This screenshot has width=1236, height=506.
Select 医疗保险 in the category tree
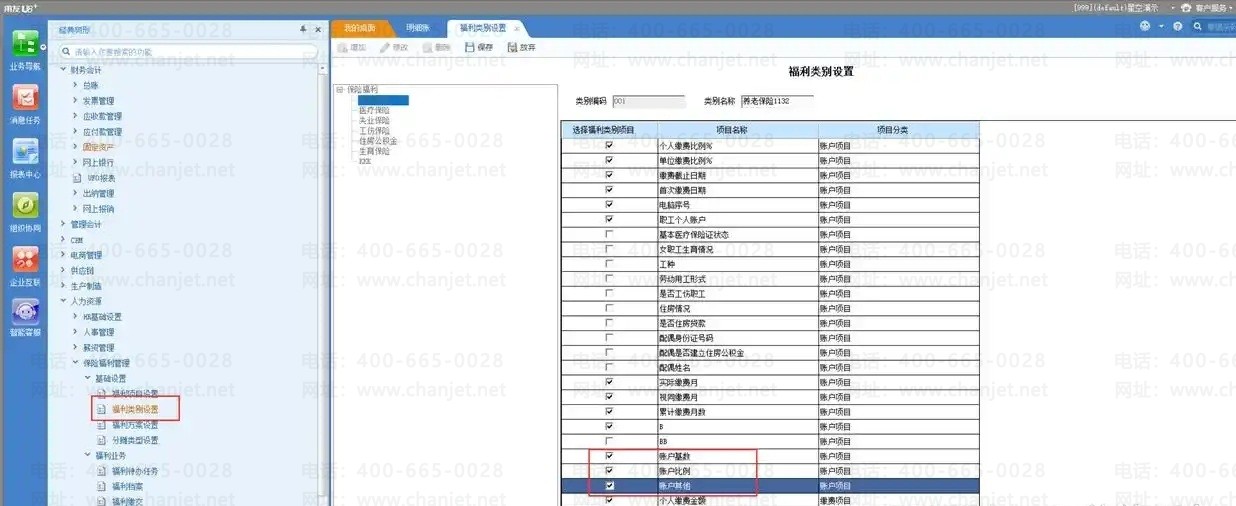374,110
